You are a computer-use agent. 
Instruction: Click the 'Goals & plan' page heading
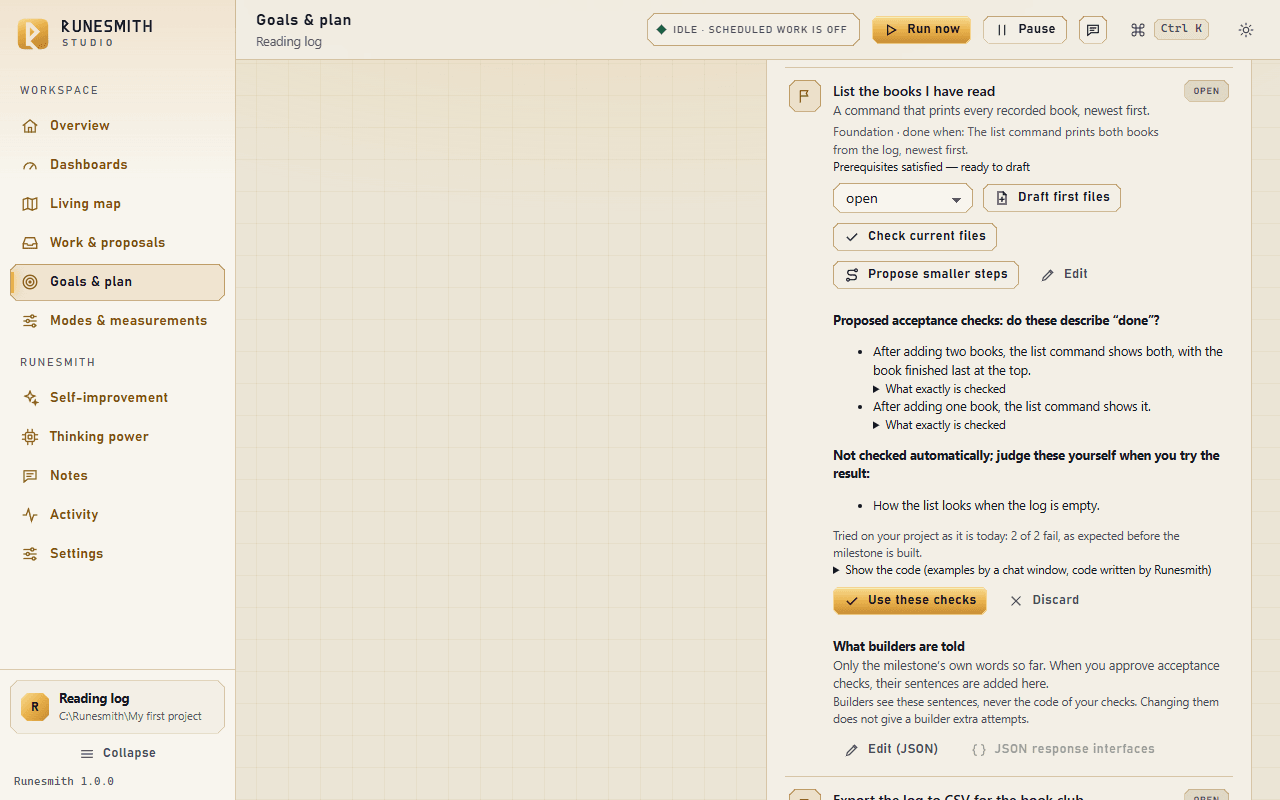click(x=304, y=20)
